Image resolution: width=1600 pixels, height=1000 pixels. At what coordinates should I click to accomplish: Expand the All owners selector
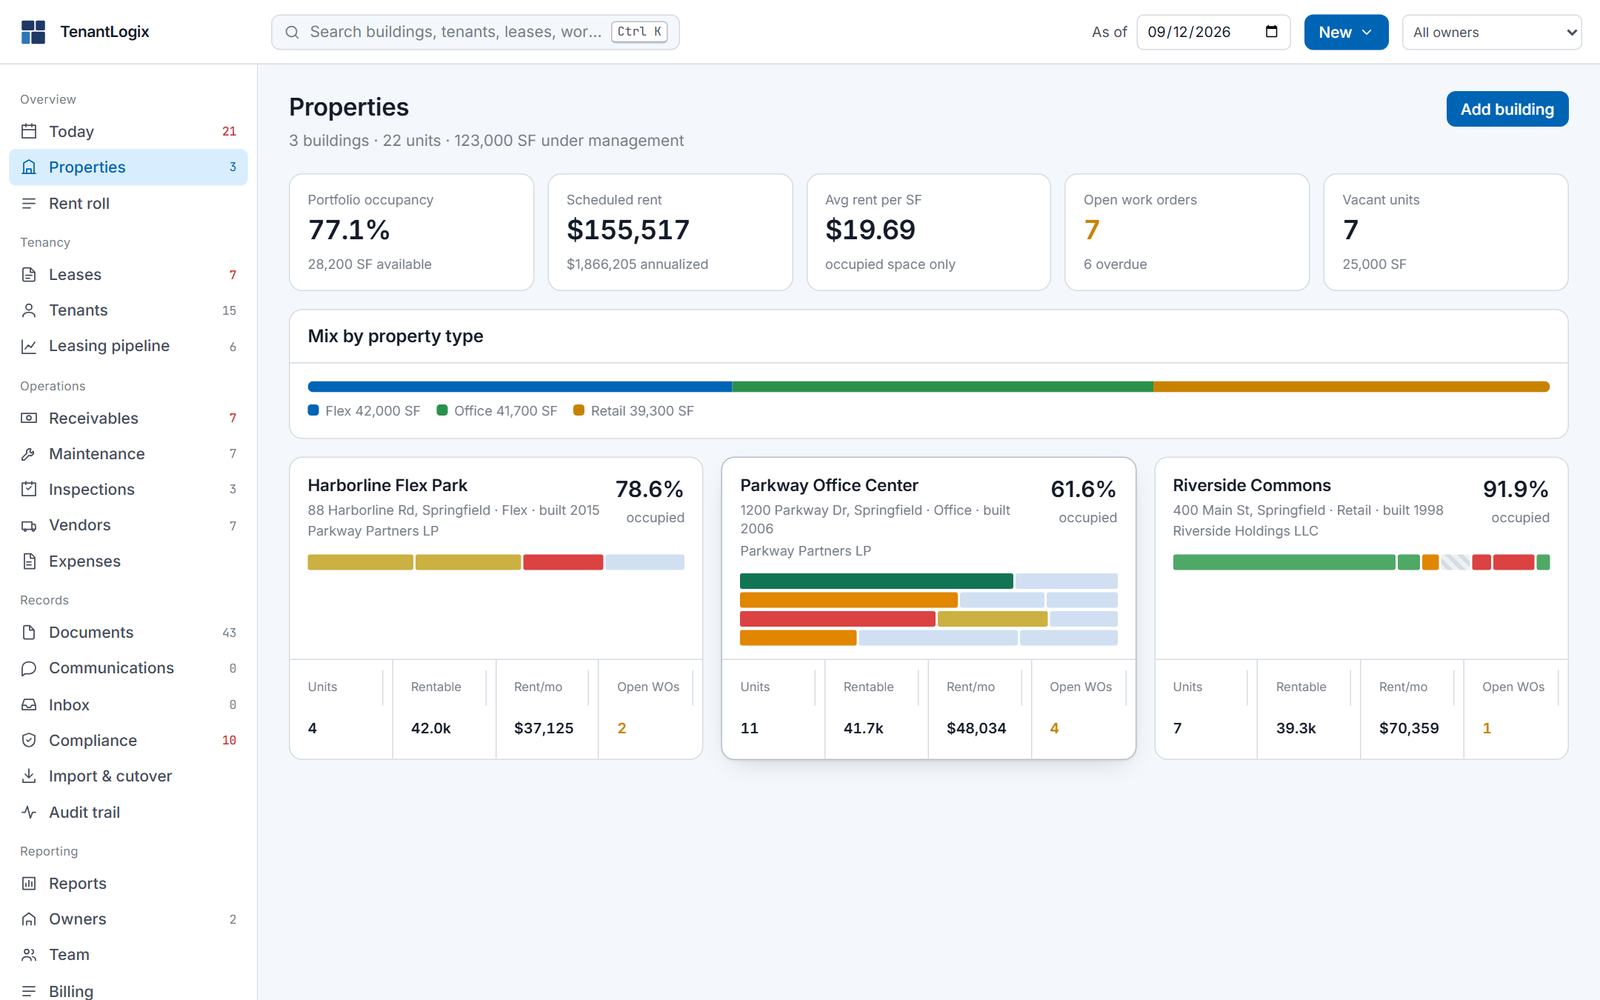[x=1492, y=32]
